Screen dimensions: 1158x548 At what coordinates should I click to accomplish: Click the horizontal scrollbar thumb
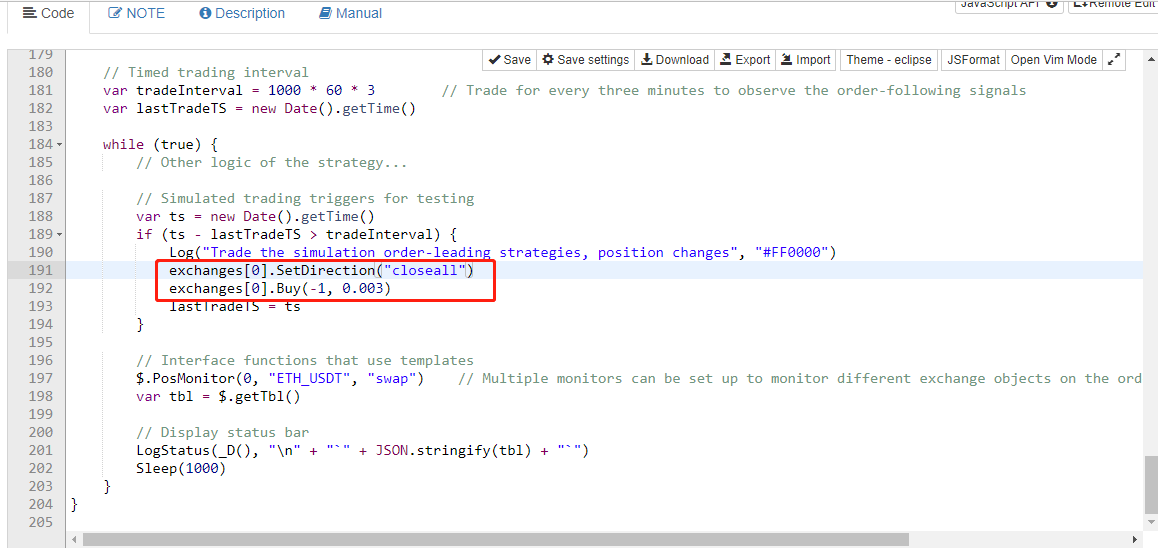tap(495, 539)
